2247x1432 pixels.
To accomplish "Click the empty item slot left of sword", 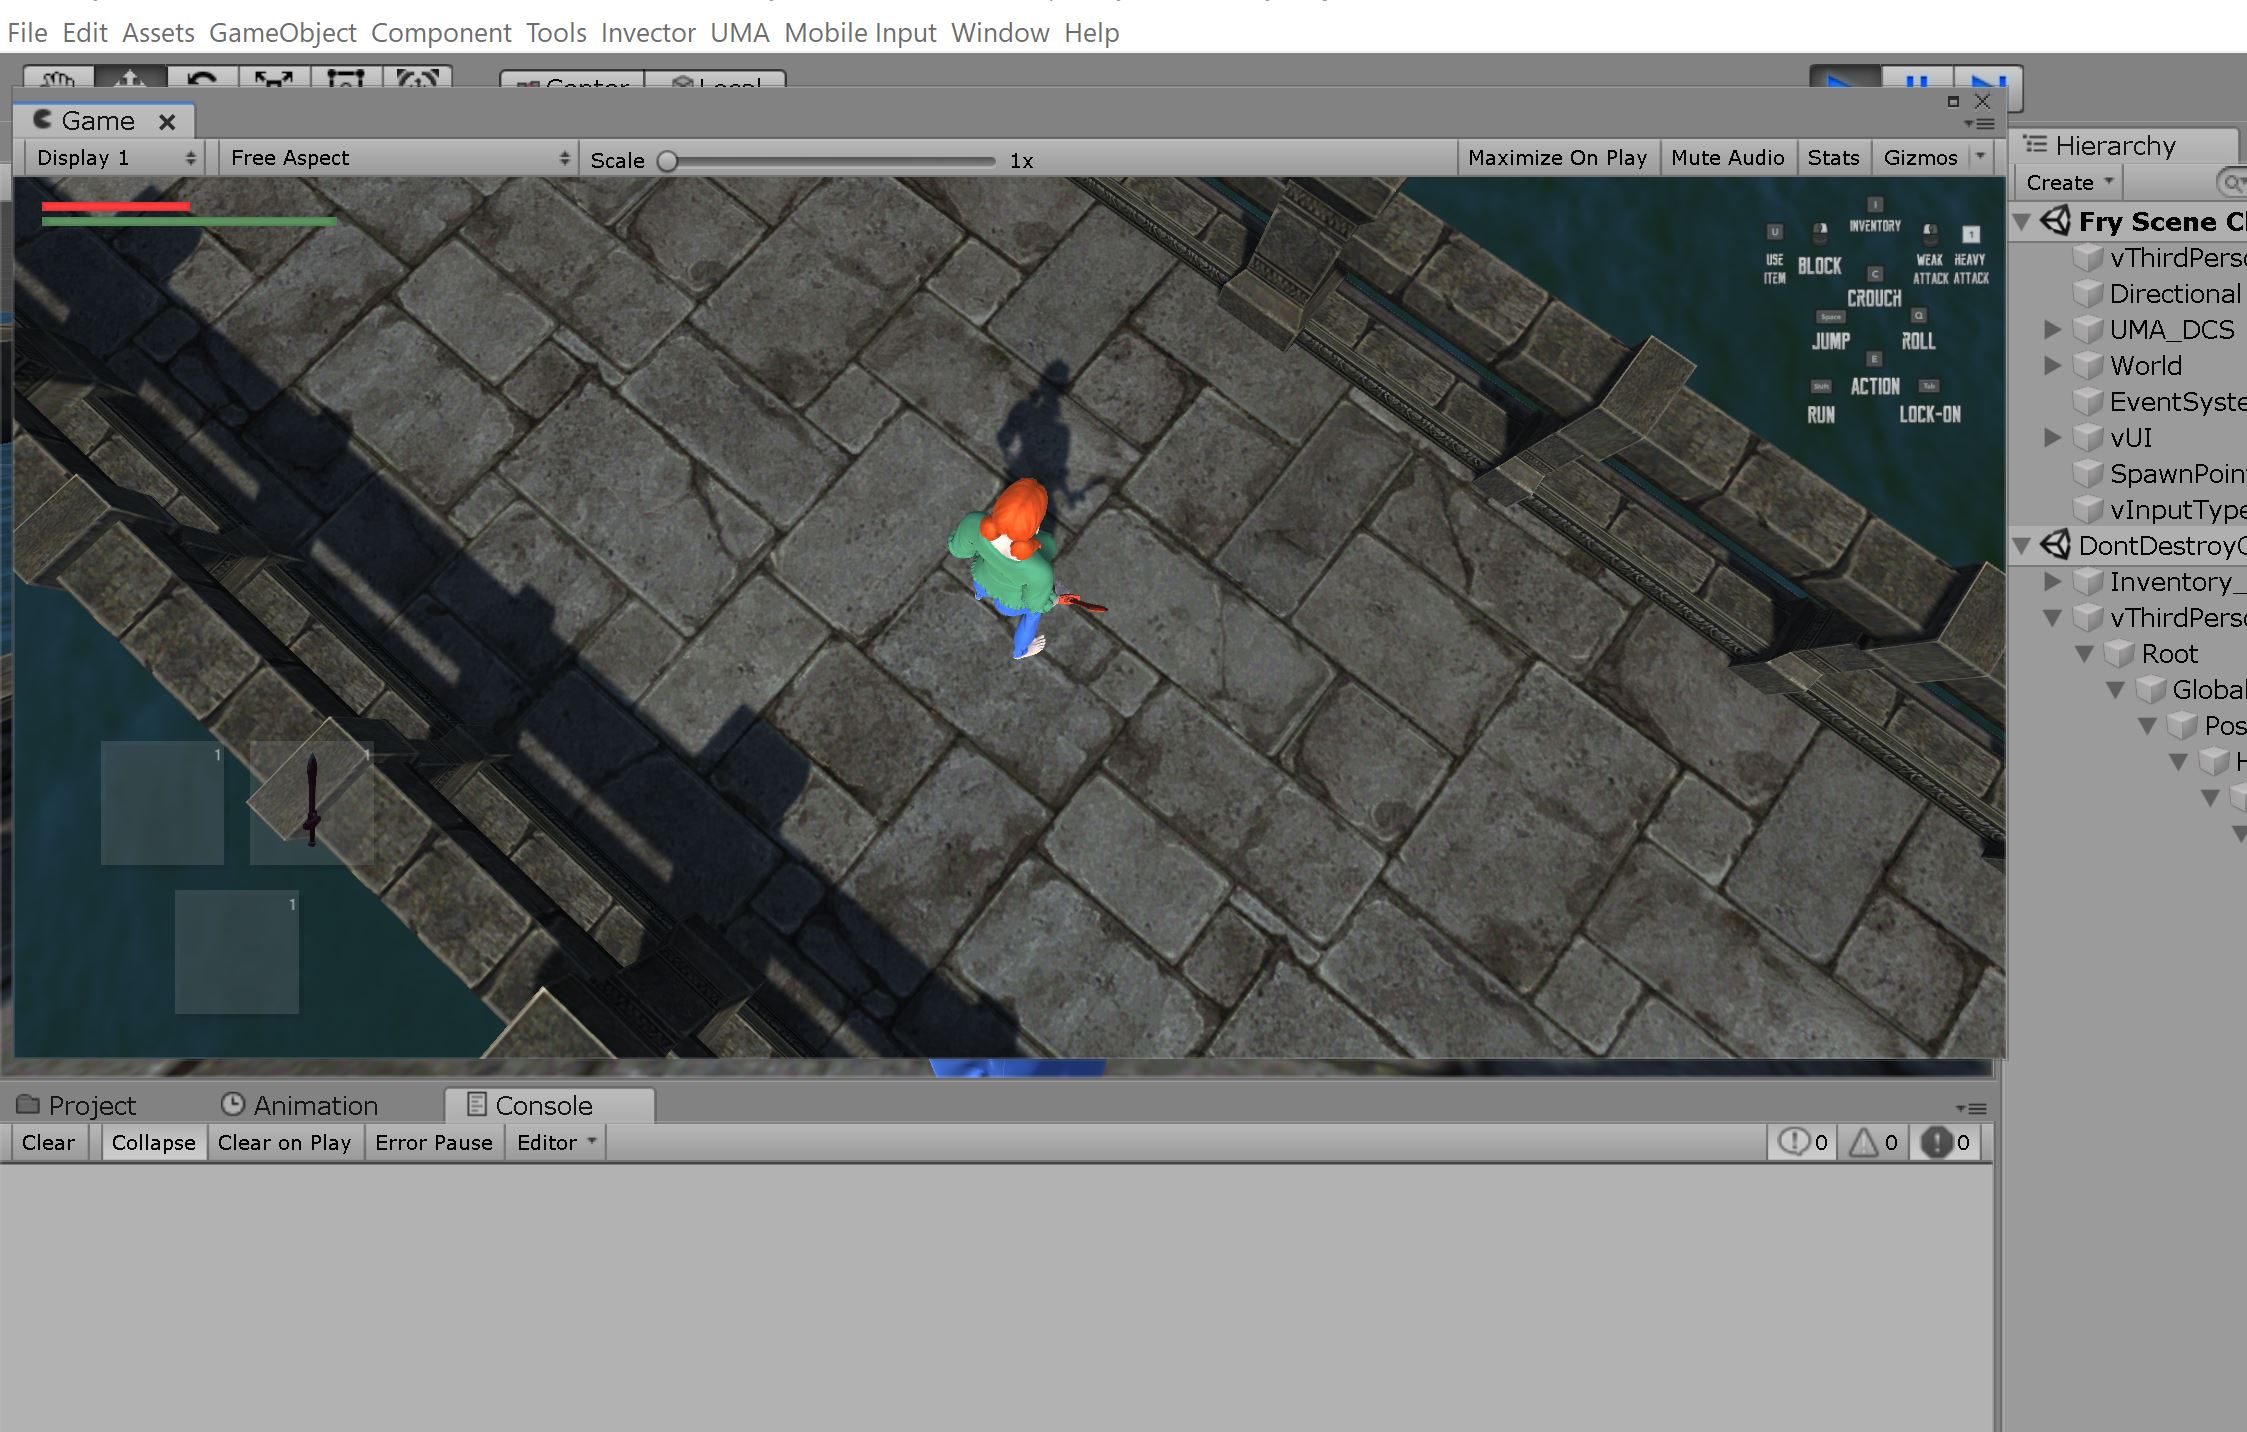I will (x=162, y=802).
